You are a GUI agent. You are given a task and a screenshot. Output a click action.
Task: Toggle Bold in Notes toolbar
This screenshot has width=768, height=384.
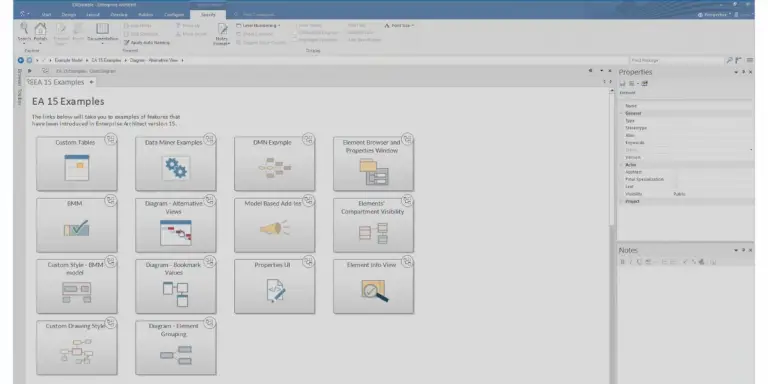pyautogui.click(x=623, y=262)
